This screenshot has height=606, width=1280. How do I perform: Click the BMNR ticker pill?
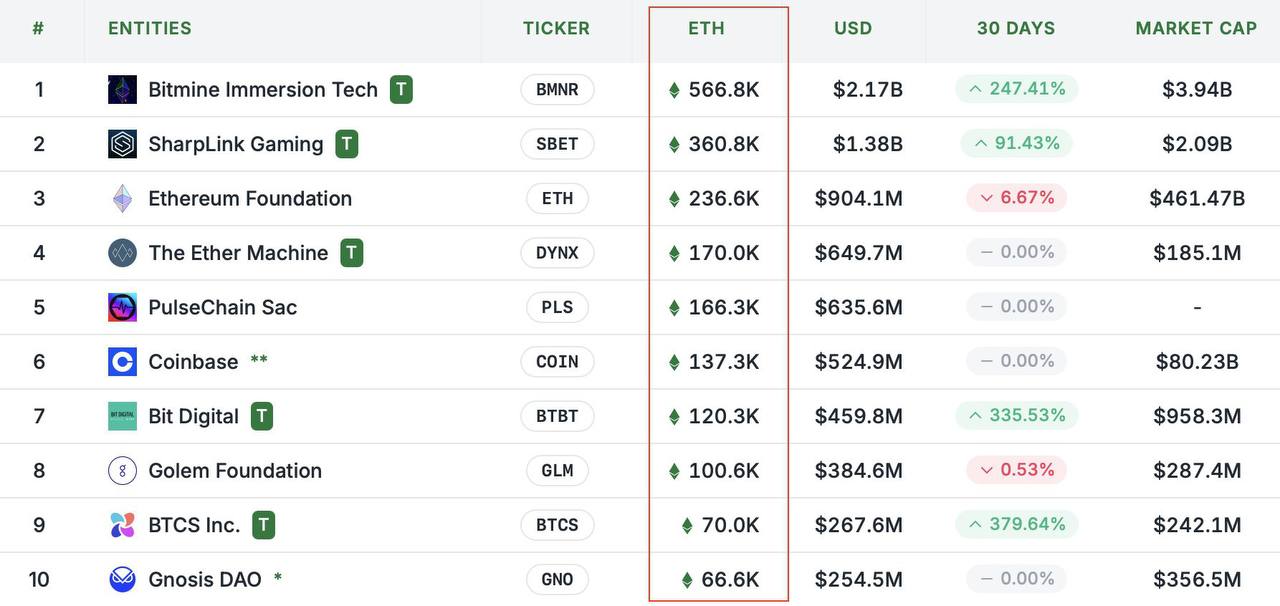click(557, 89)
